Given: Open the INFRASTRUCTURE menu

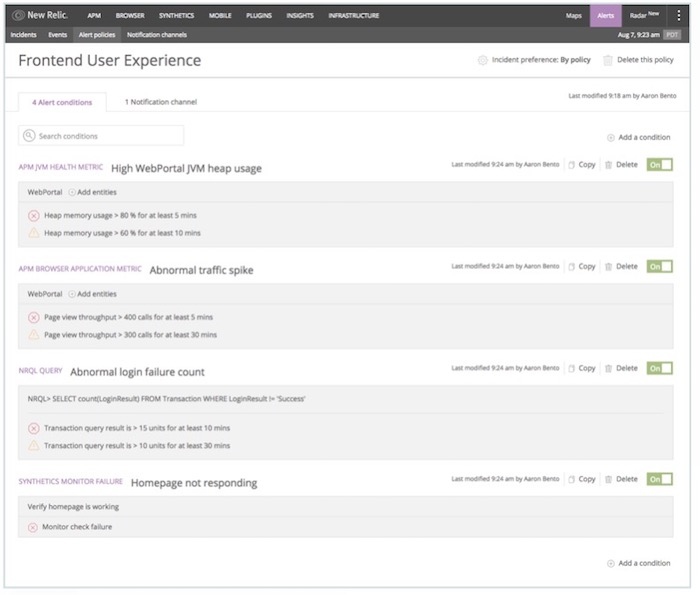Looking at the screenshot, I should 354,16.
